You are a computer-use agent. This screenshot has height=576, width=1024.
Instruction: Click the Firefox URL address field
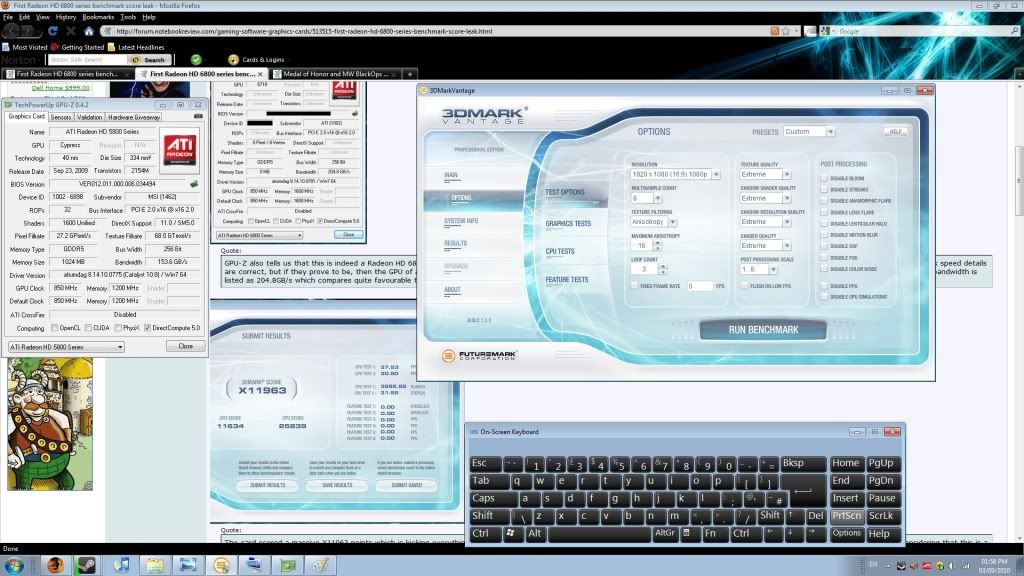pos(435,31)
